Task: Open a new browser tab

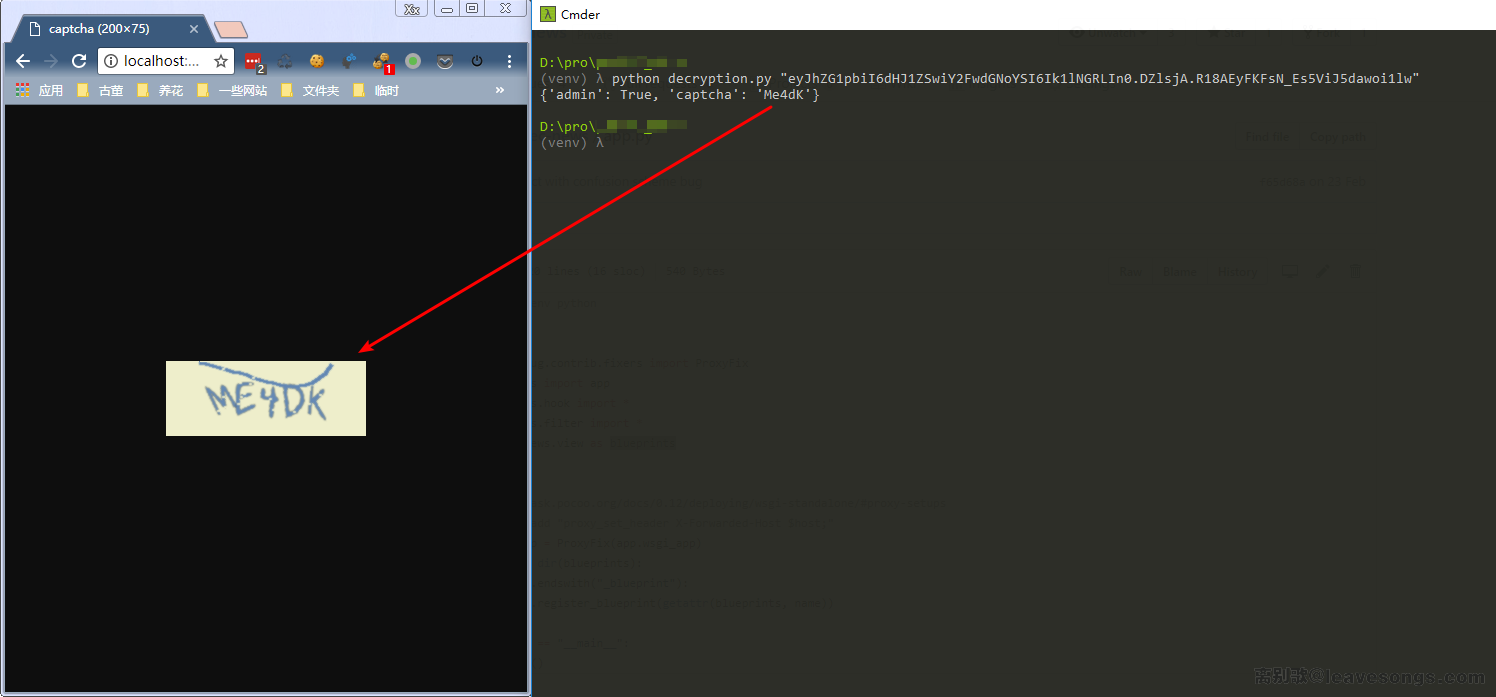Action: click(x=231, y=30)
